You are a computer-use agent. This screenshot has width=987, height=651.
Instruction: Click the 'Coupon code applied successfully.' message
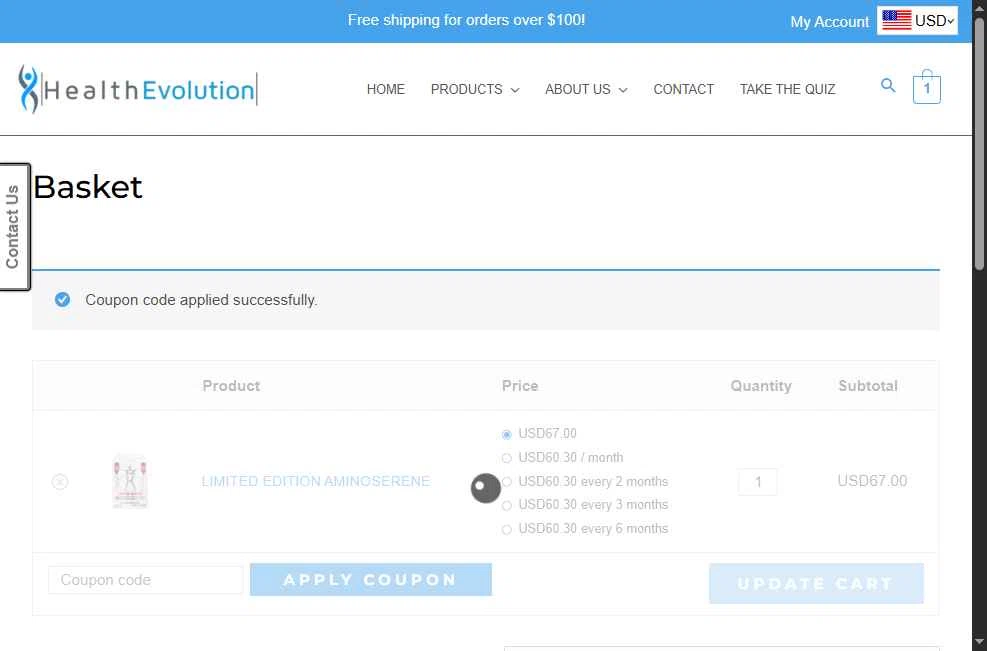(x=201, y=300)
